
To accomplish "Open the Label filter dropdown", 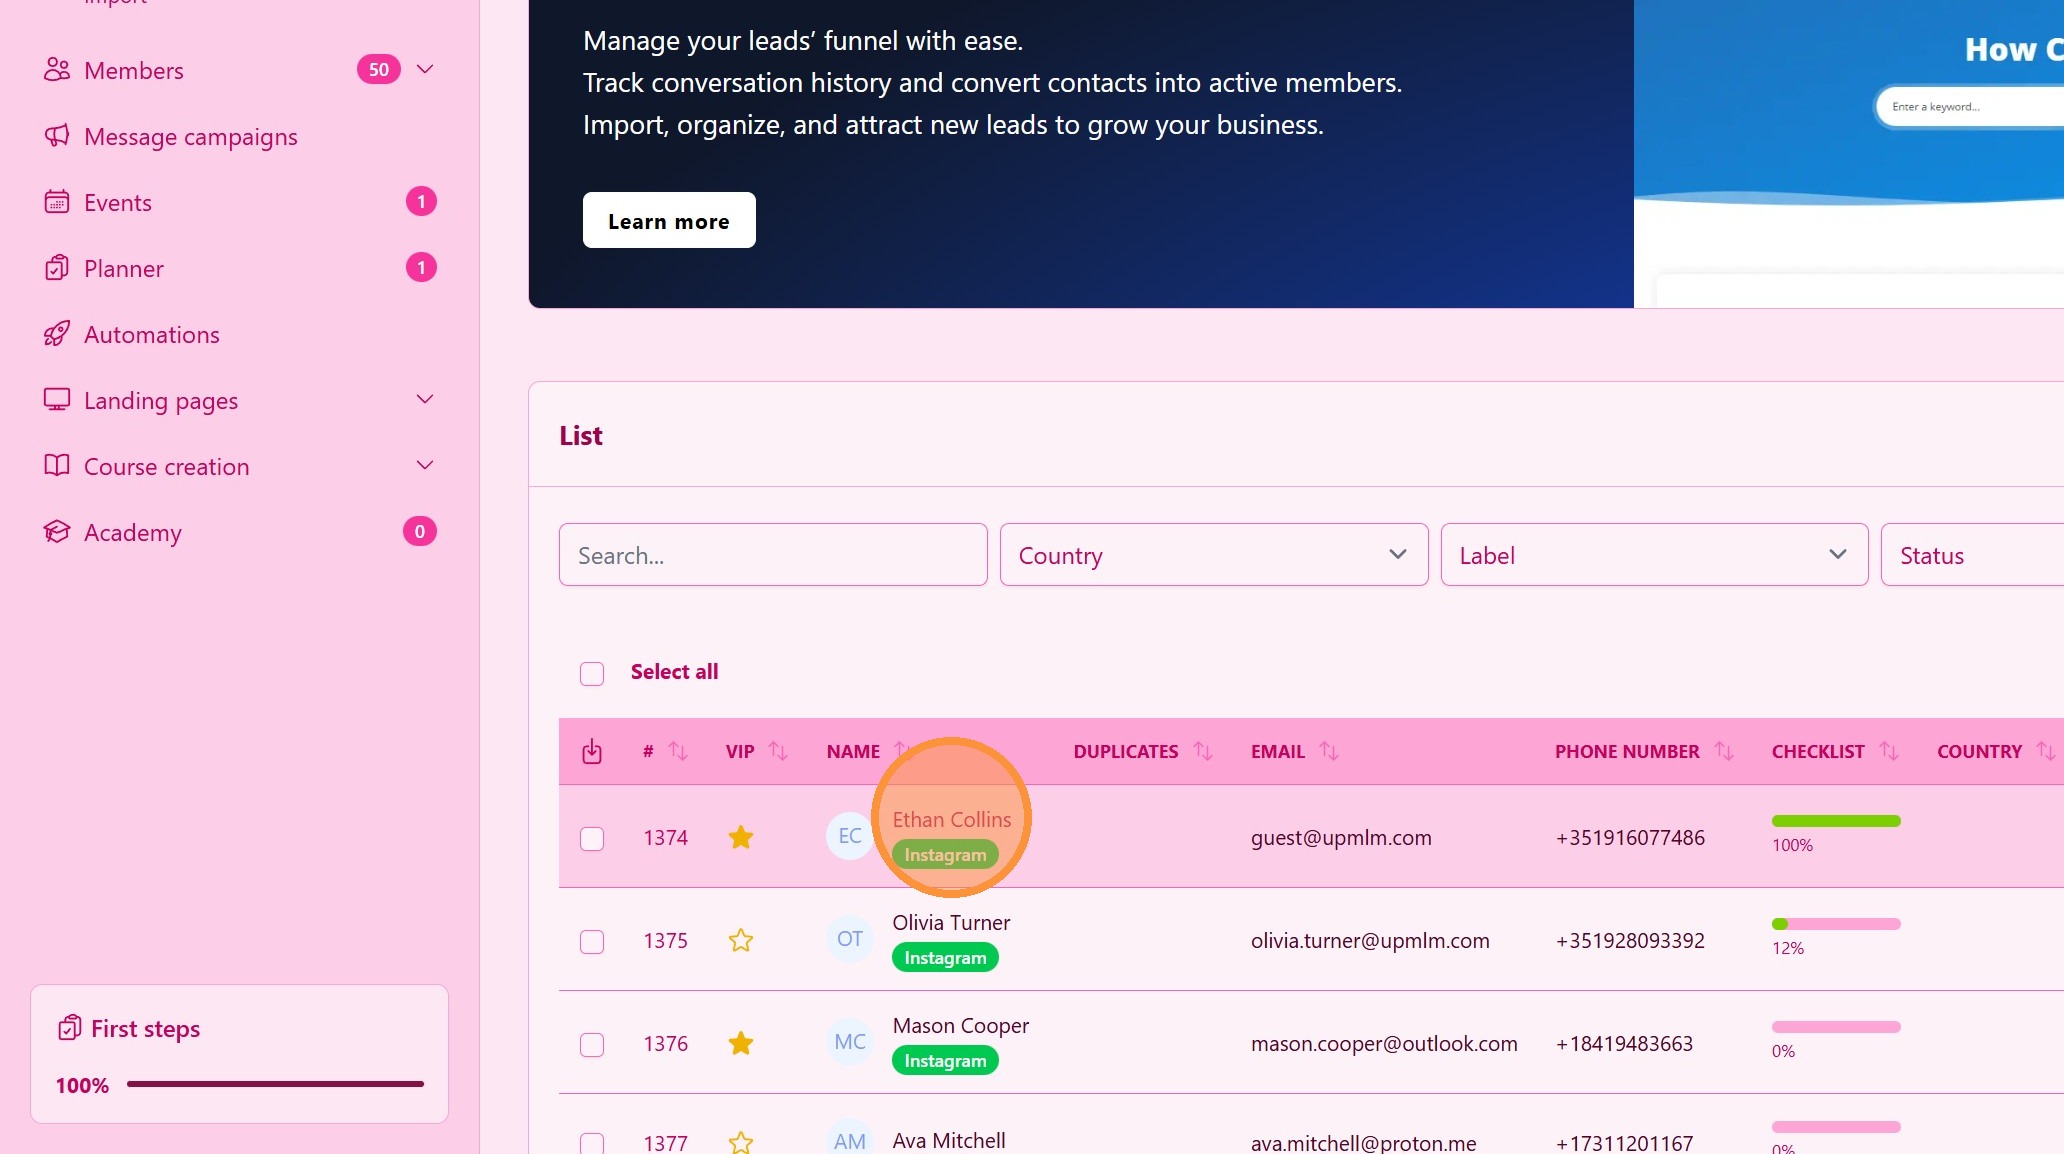I will coord(1654,555).
